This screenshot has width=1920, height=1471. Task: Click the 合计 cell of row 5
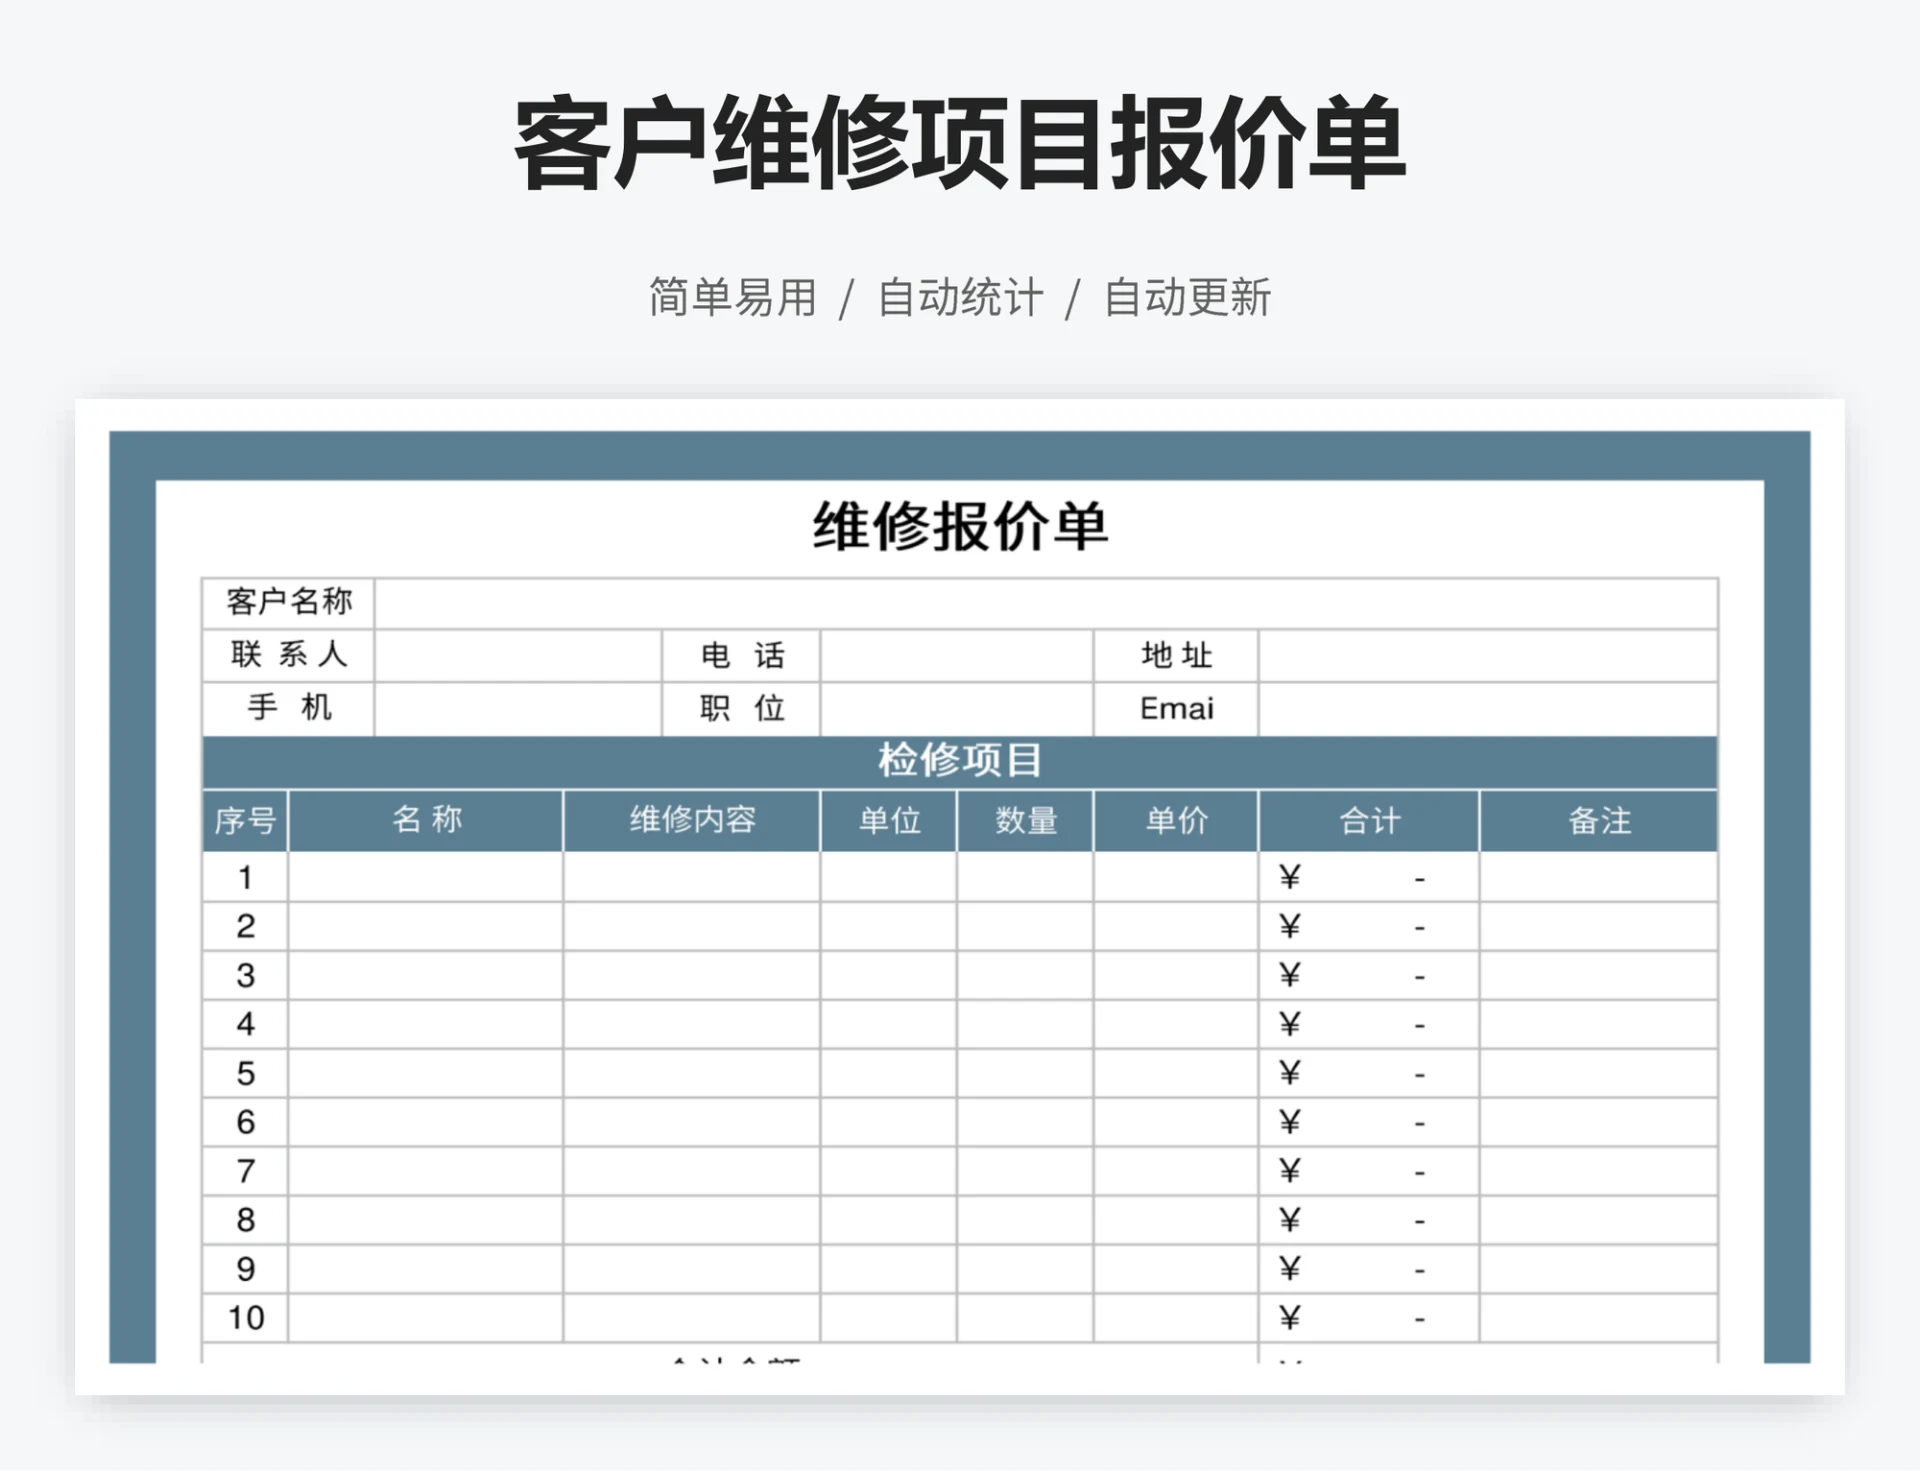(1368, 1074)
